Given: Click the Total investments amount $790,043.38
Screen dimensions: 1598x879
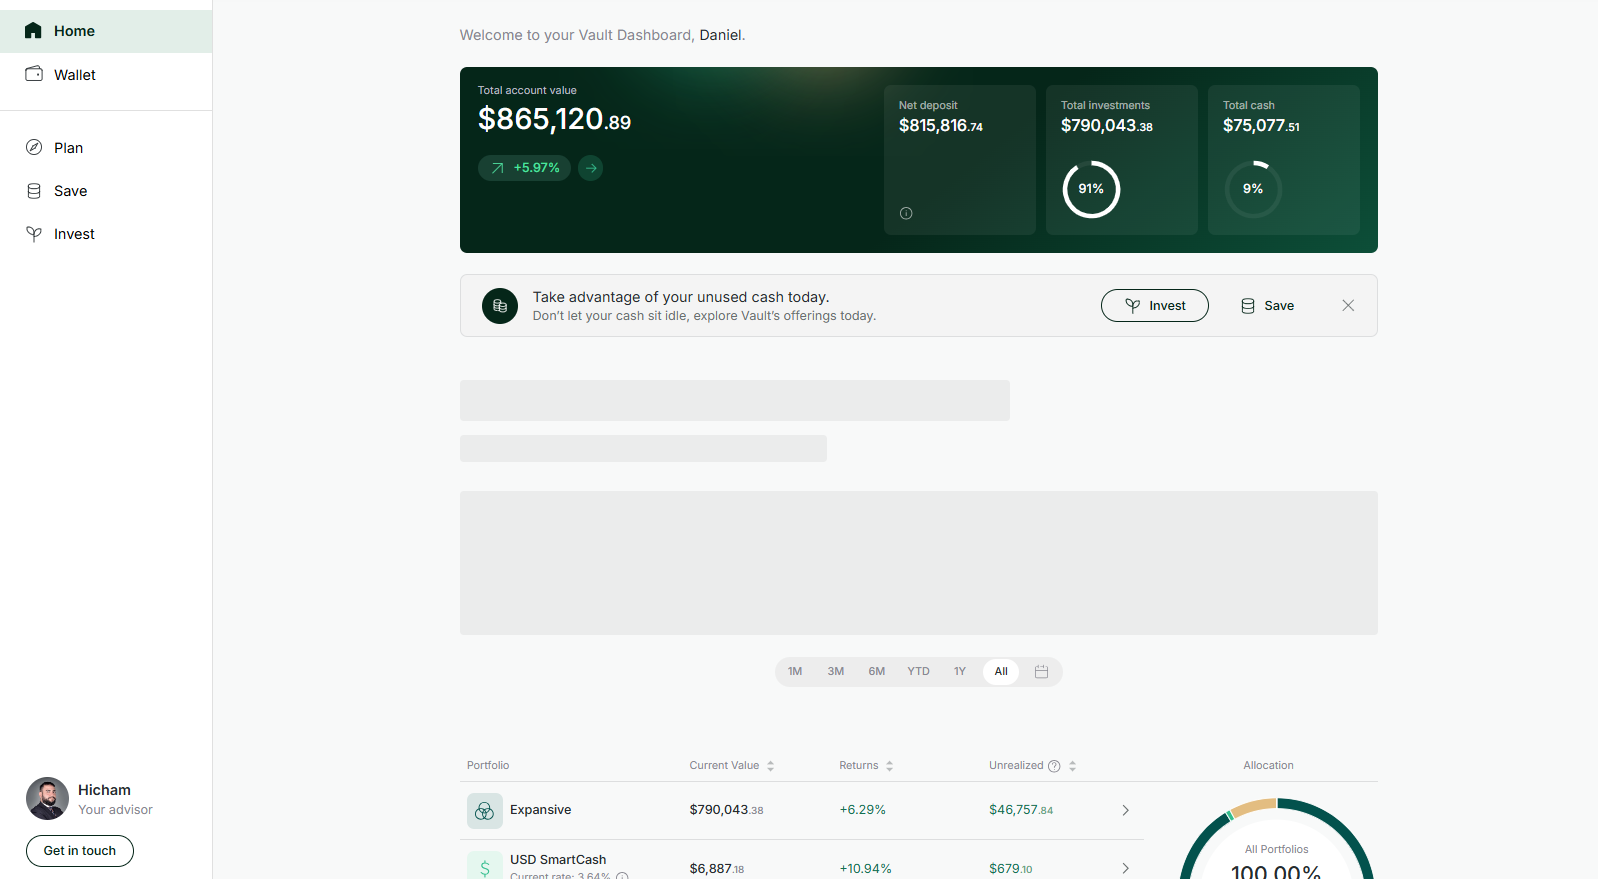Looking at the screenshot, I should coord(1107,126).
